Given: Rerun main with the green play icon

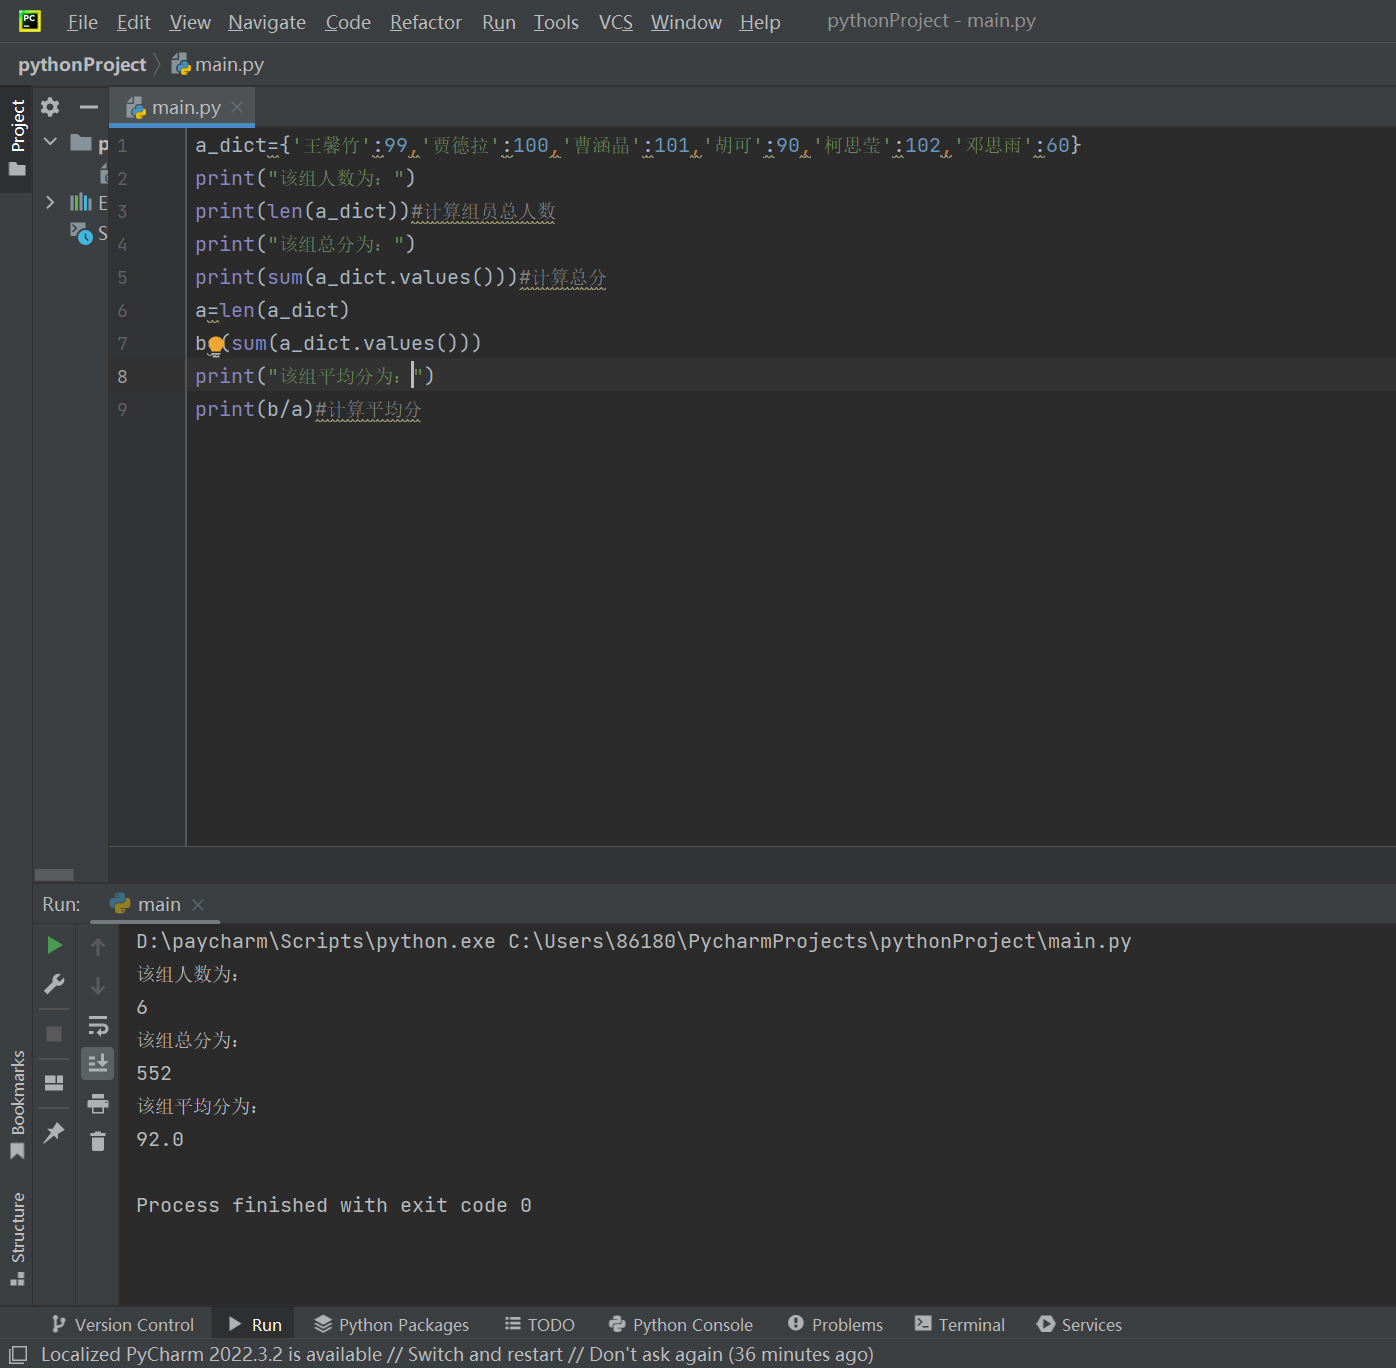Looking at the screenshot, I should (54, 945).
